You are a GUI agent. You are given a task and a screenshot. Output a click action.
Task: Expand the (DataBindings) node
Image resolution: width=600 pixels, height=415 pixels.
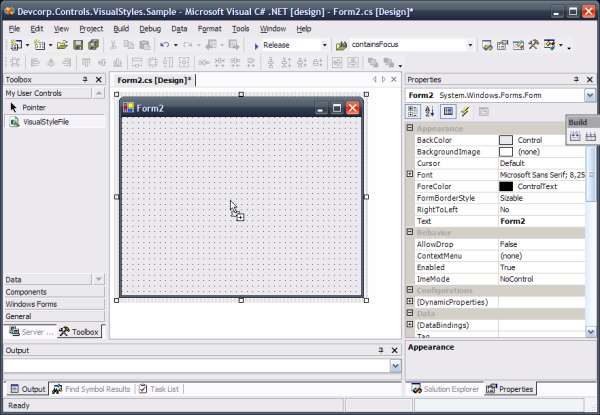pos(410,324)
